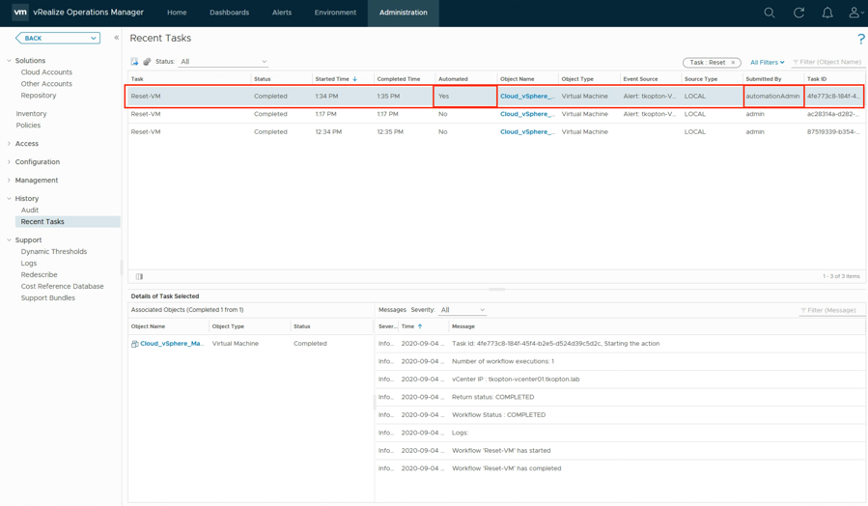The height and width of the screenshot is (506, 868).
Task: Select Recent Tasks in sidebar
Action: pyautogui.click(x=68, y=221)
